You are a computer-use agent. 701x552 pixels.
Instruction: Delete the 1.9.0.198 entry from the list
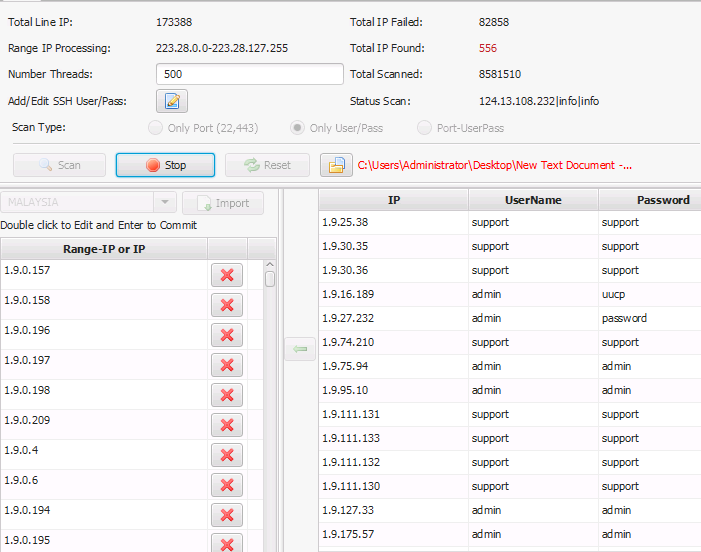227,396
